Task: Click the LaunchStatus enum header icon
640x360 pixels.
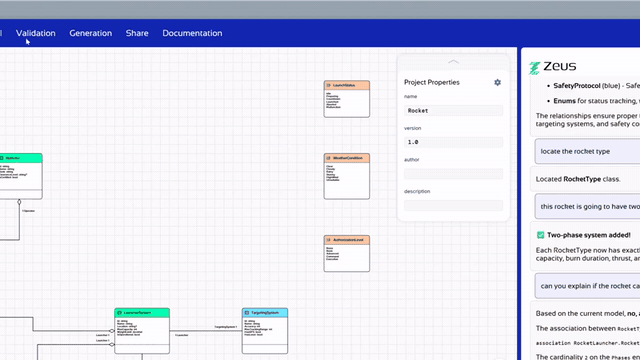Action: point(328,85)
